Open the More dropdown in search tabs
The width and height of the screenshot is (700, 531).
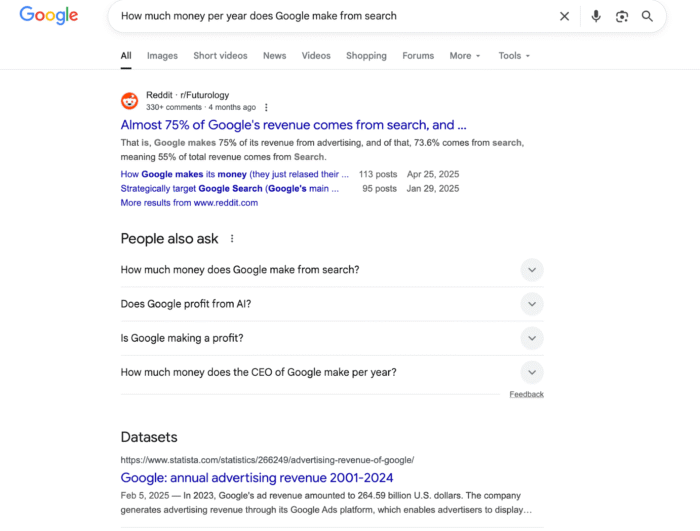(465, 56)
